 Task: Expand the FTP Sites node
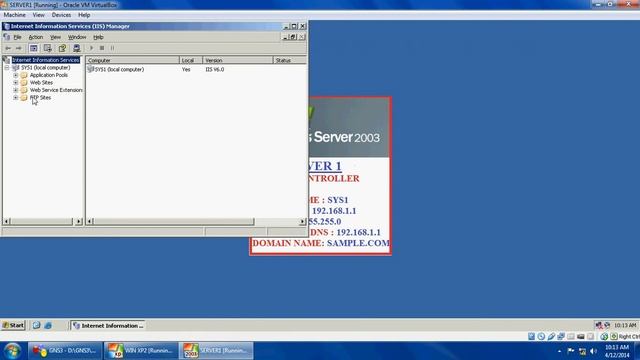[16, 98]
